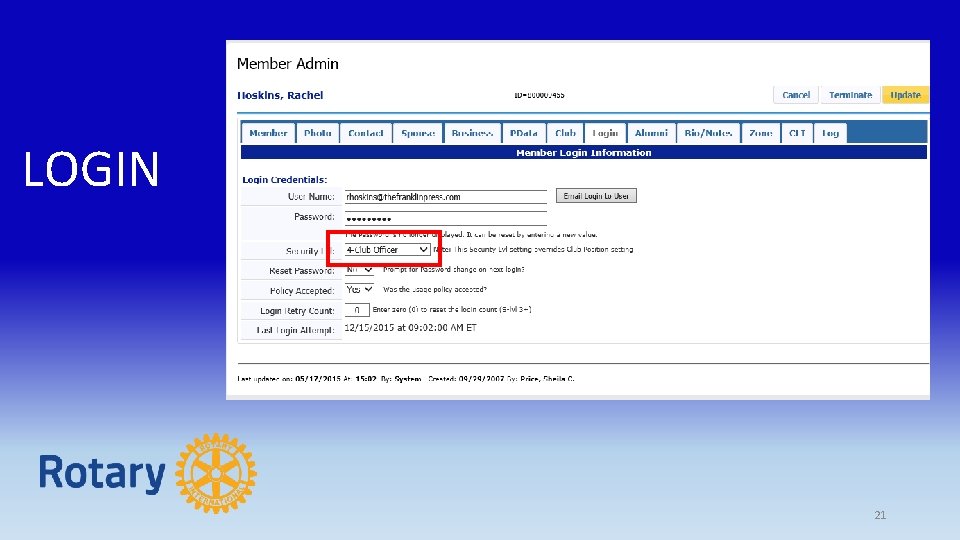Click the yellow Update button
Viewport: 960px width, 540px height.
tap(905, 95)
